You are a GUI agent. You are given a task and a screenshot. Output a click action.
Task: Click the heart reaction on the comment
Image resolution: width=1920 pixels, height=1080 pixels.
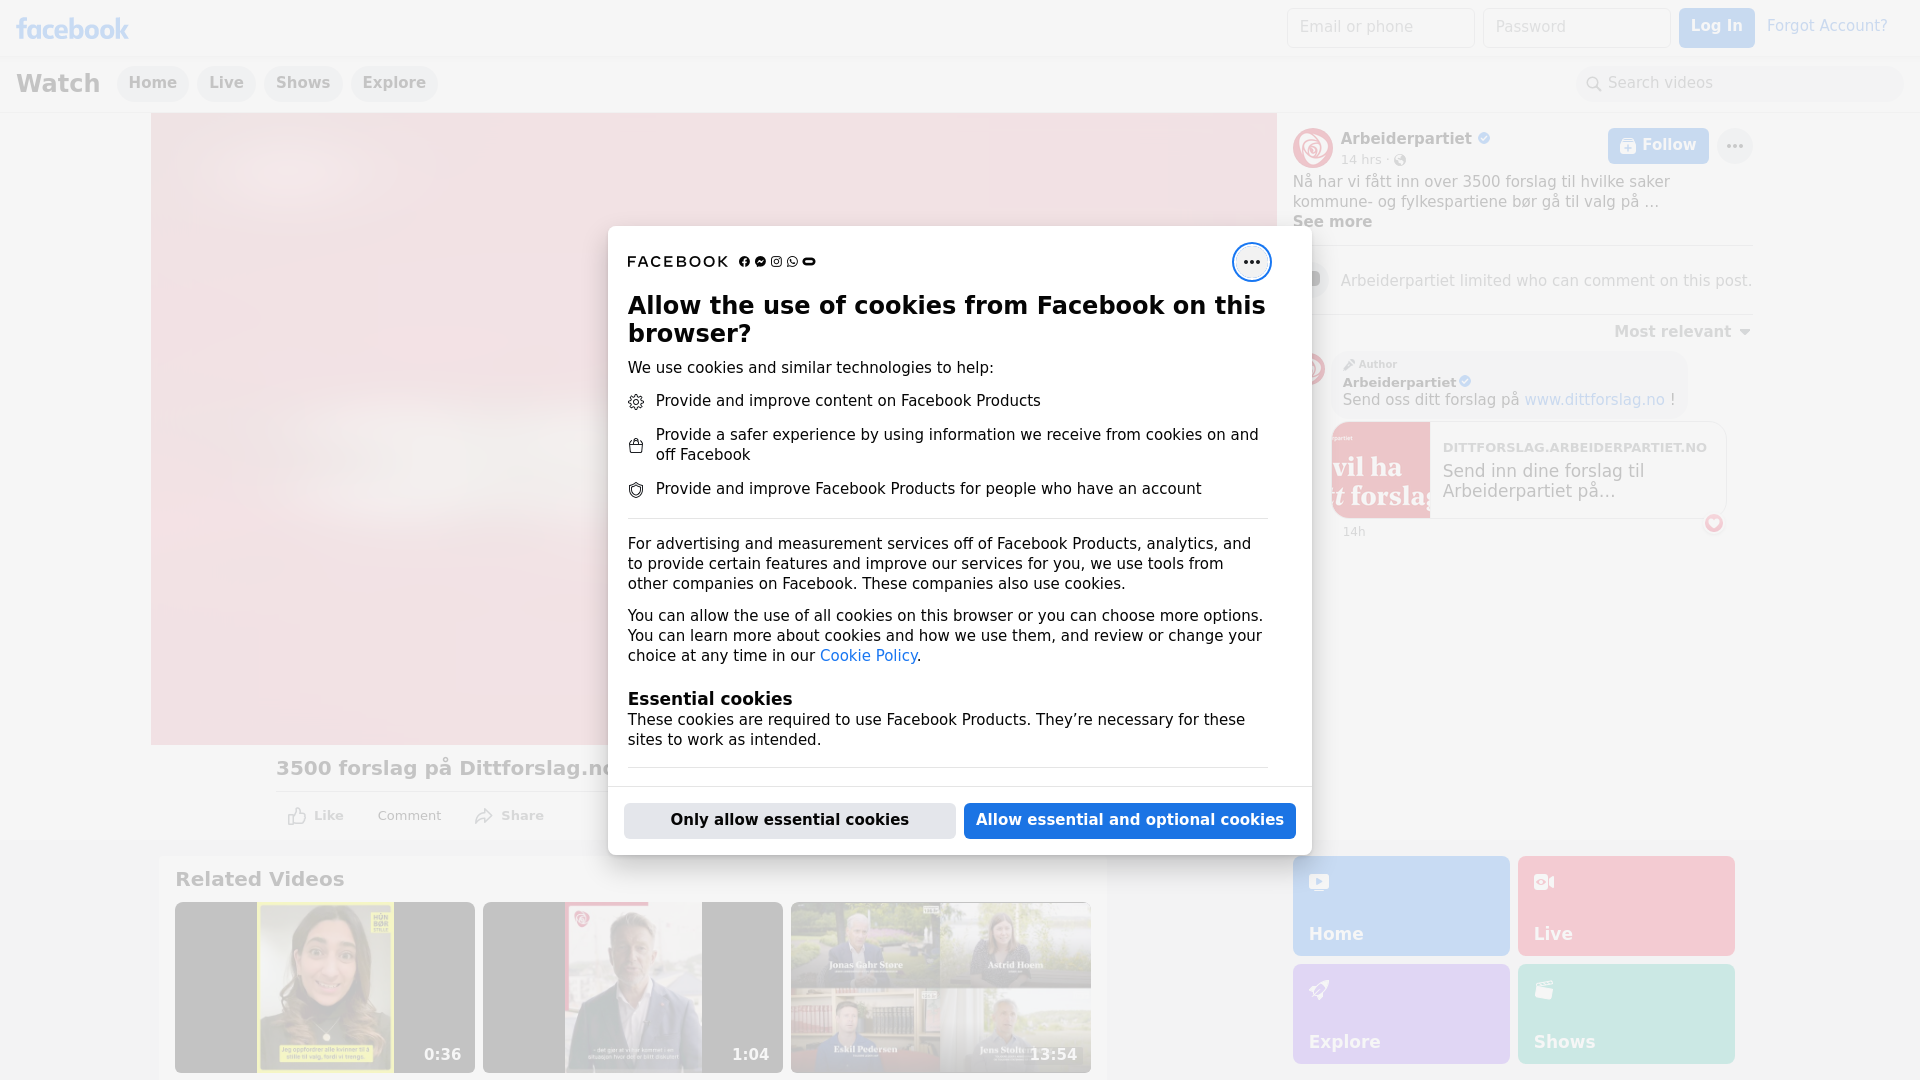(1713, 523)
